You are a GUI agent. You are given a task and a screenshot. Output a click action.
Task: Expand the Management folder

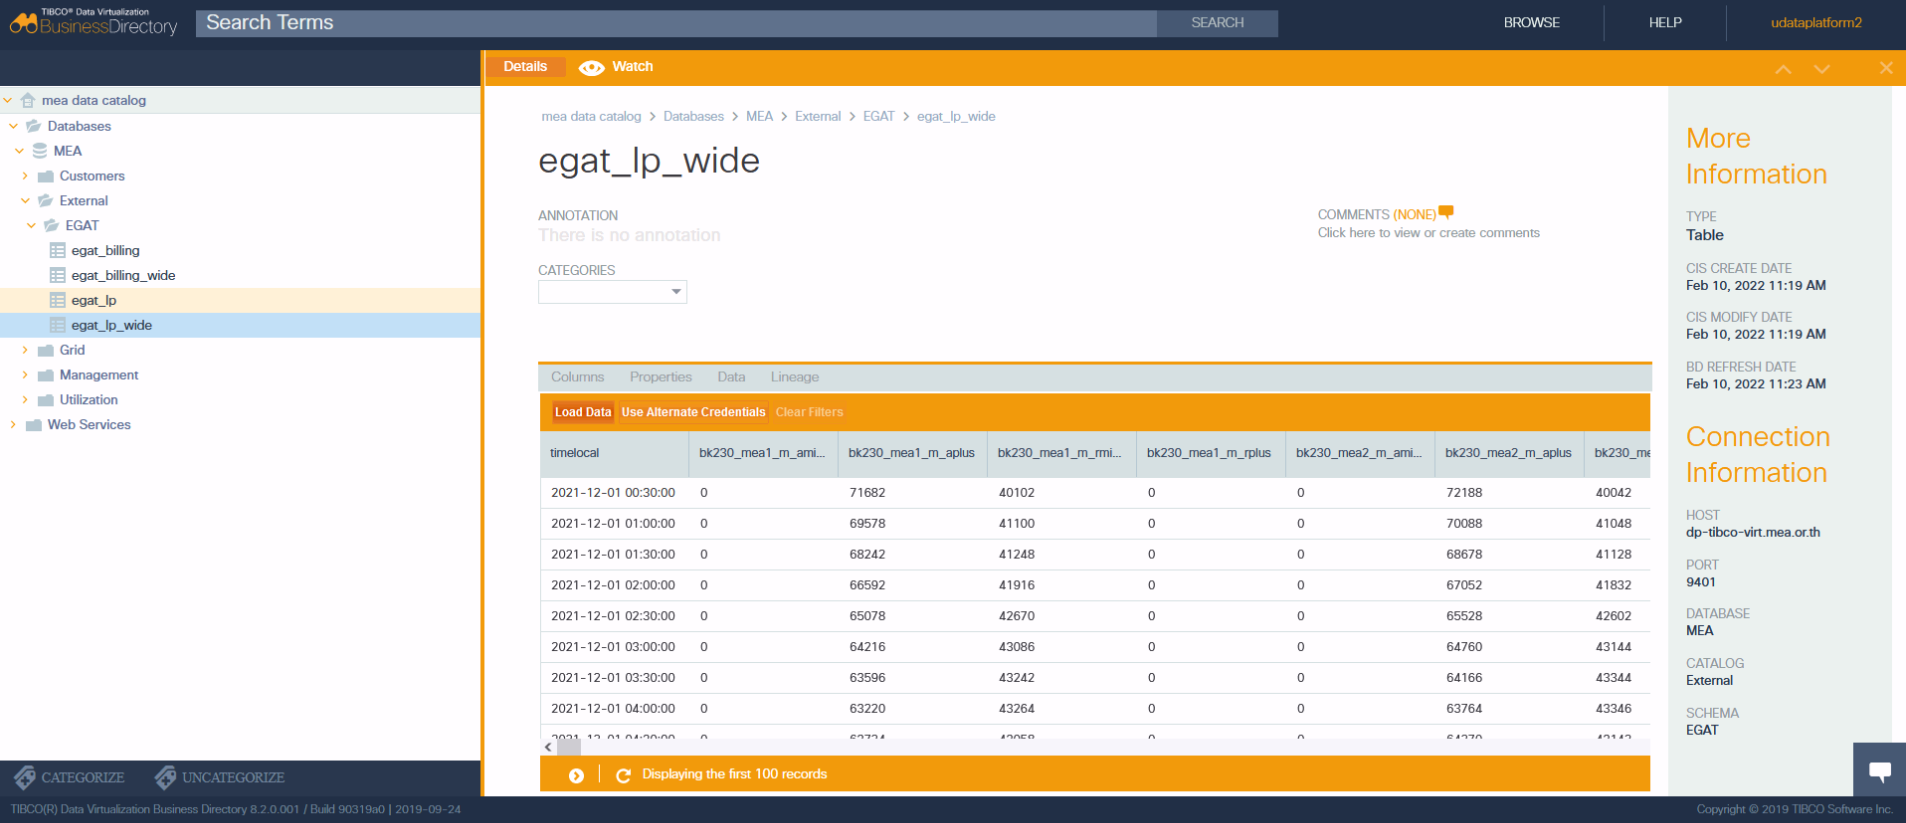tap(25, 375)
